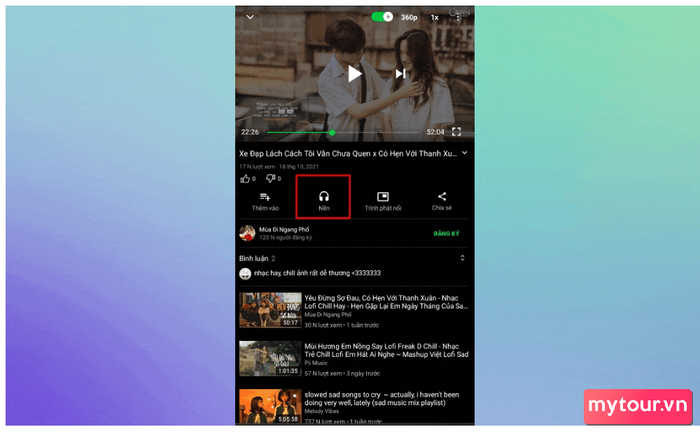Click the Melody Vibes channel label

(x=321, y=411)
